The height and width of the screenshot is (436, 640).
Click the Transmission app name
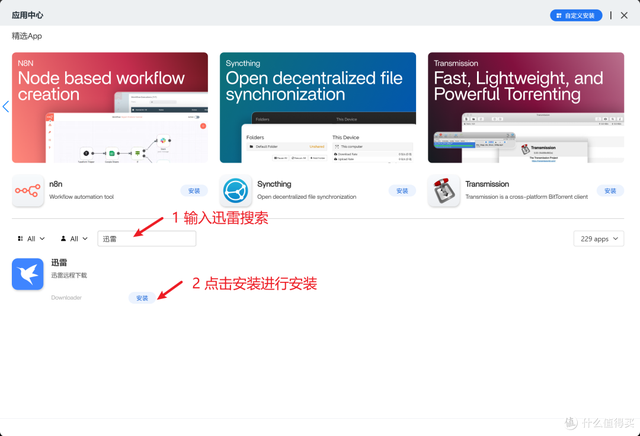coord(487,184)
